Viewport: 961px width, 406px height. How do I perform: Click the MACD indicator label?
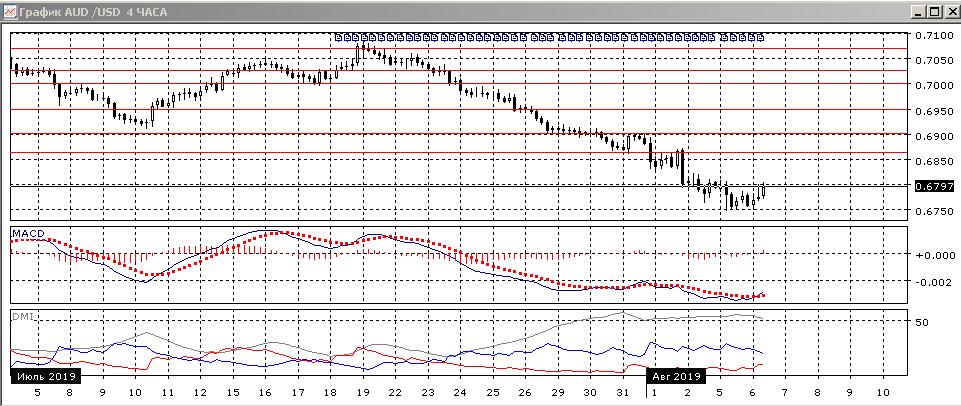[x=27, y=232]
